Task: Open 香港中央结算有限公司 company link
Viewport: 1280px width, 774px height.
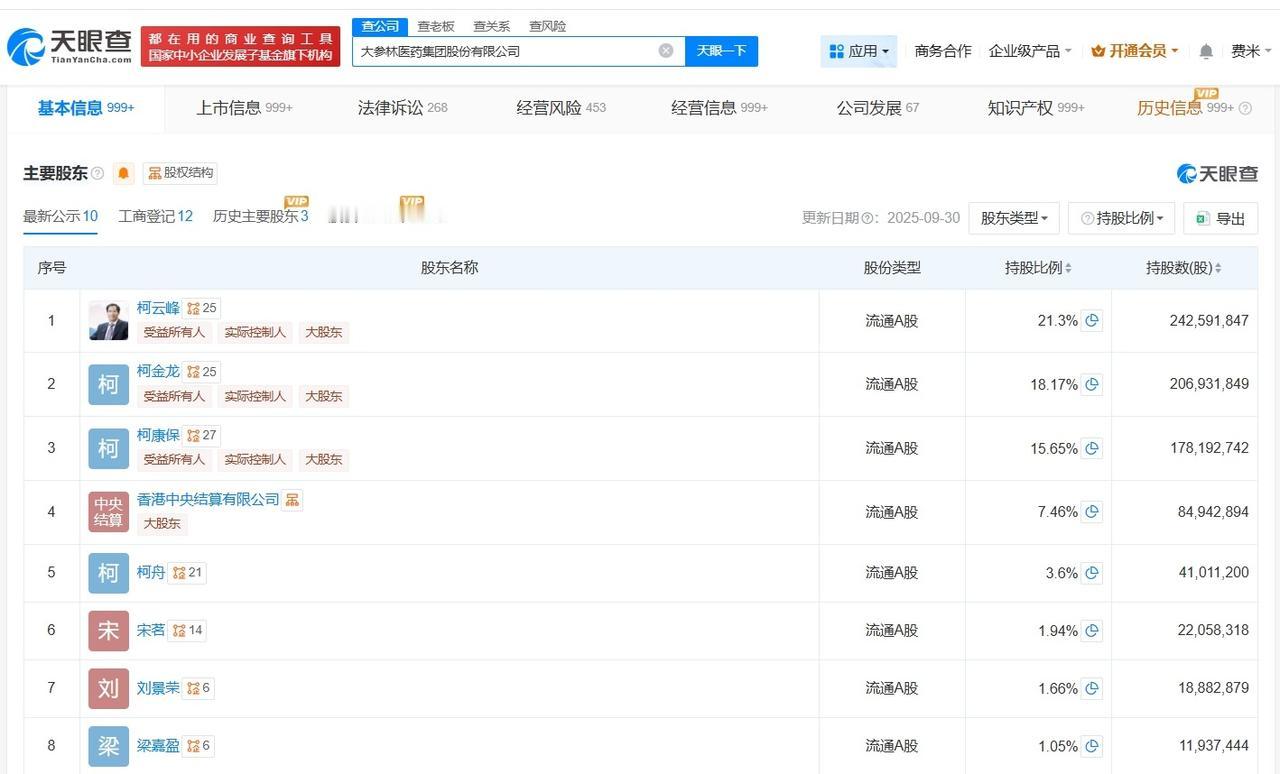Action: 208,499
